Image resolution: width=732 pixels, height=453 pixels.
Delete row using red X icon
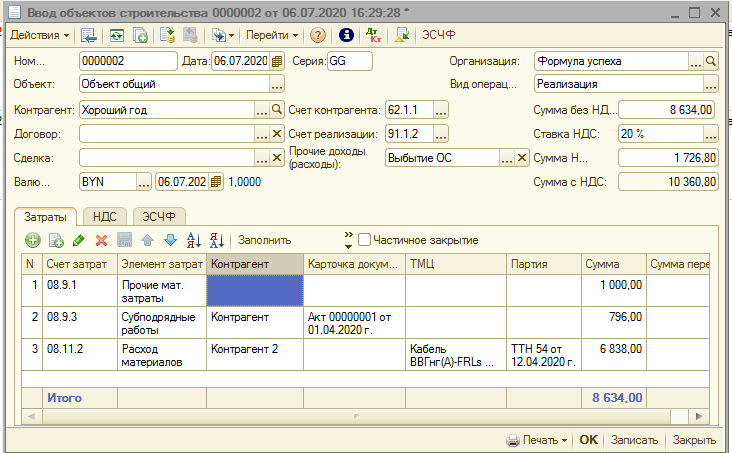[101, 240]
